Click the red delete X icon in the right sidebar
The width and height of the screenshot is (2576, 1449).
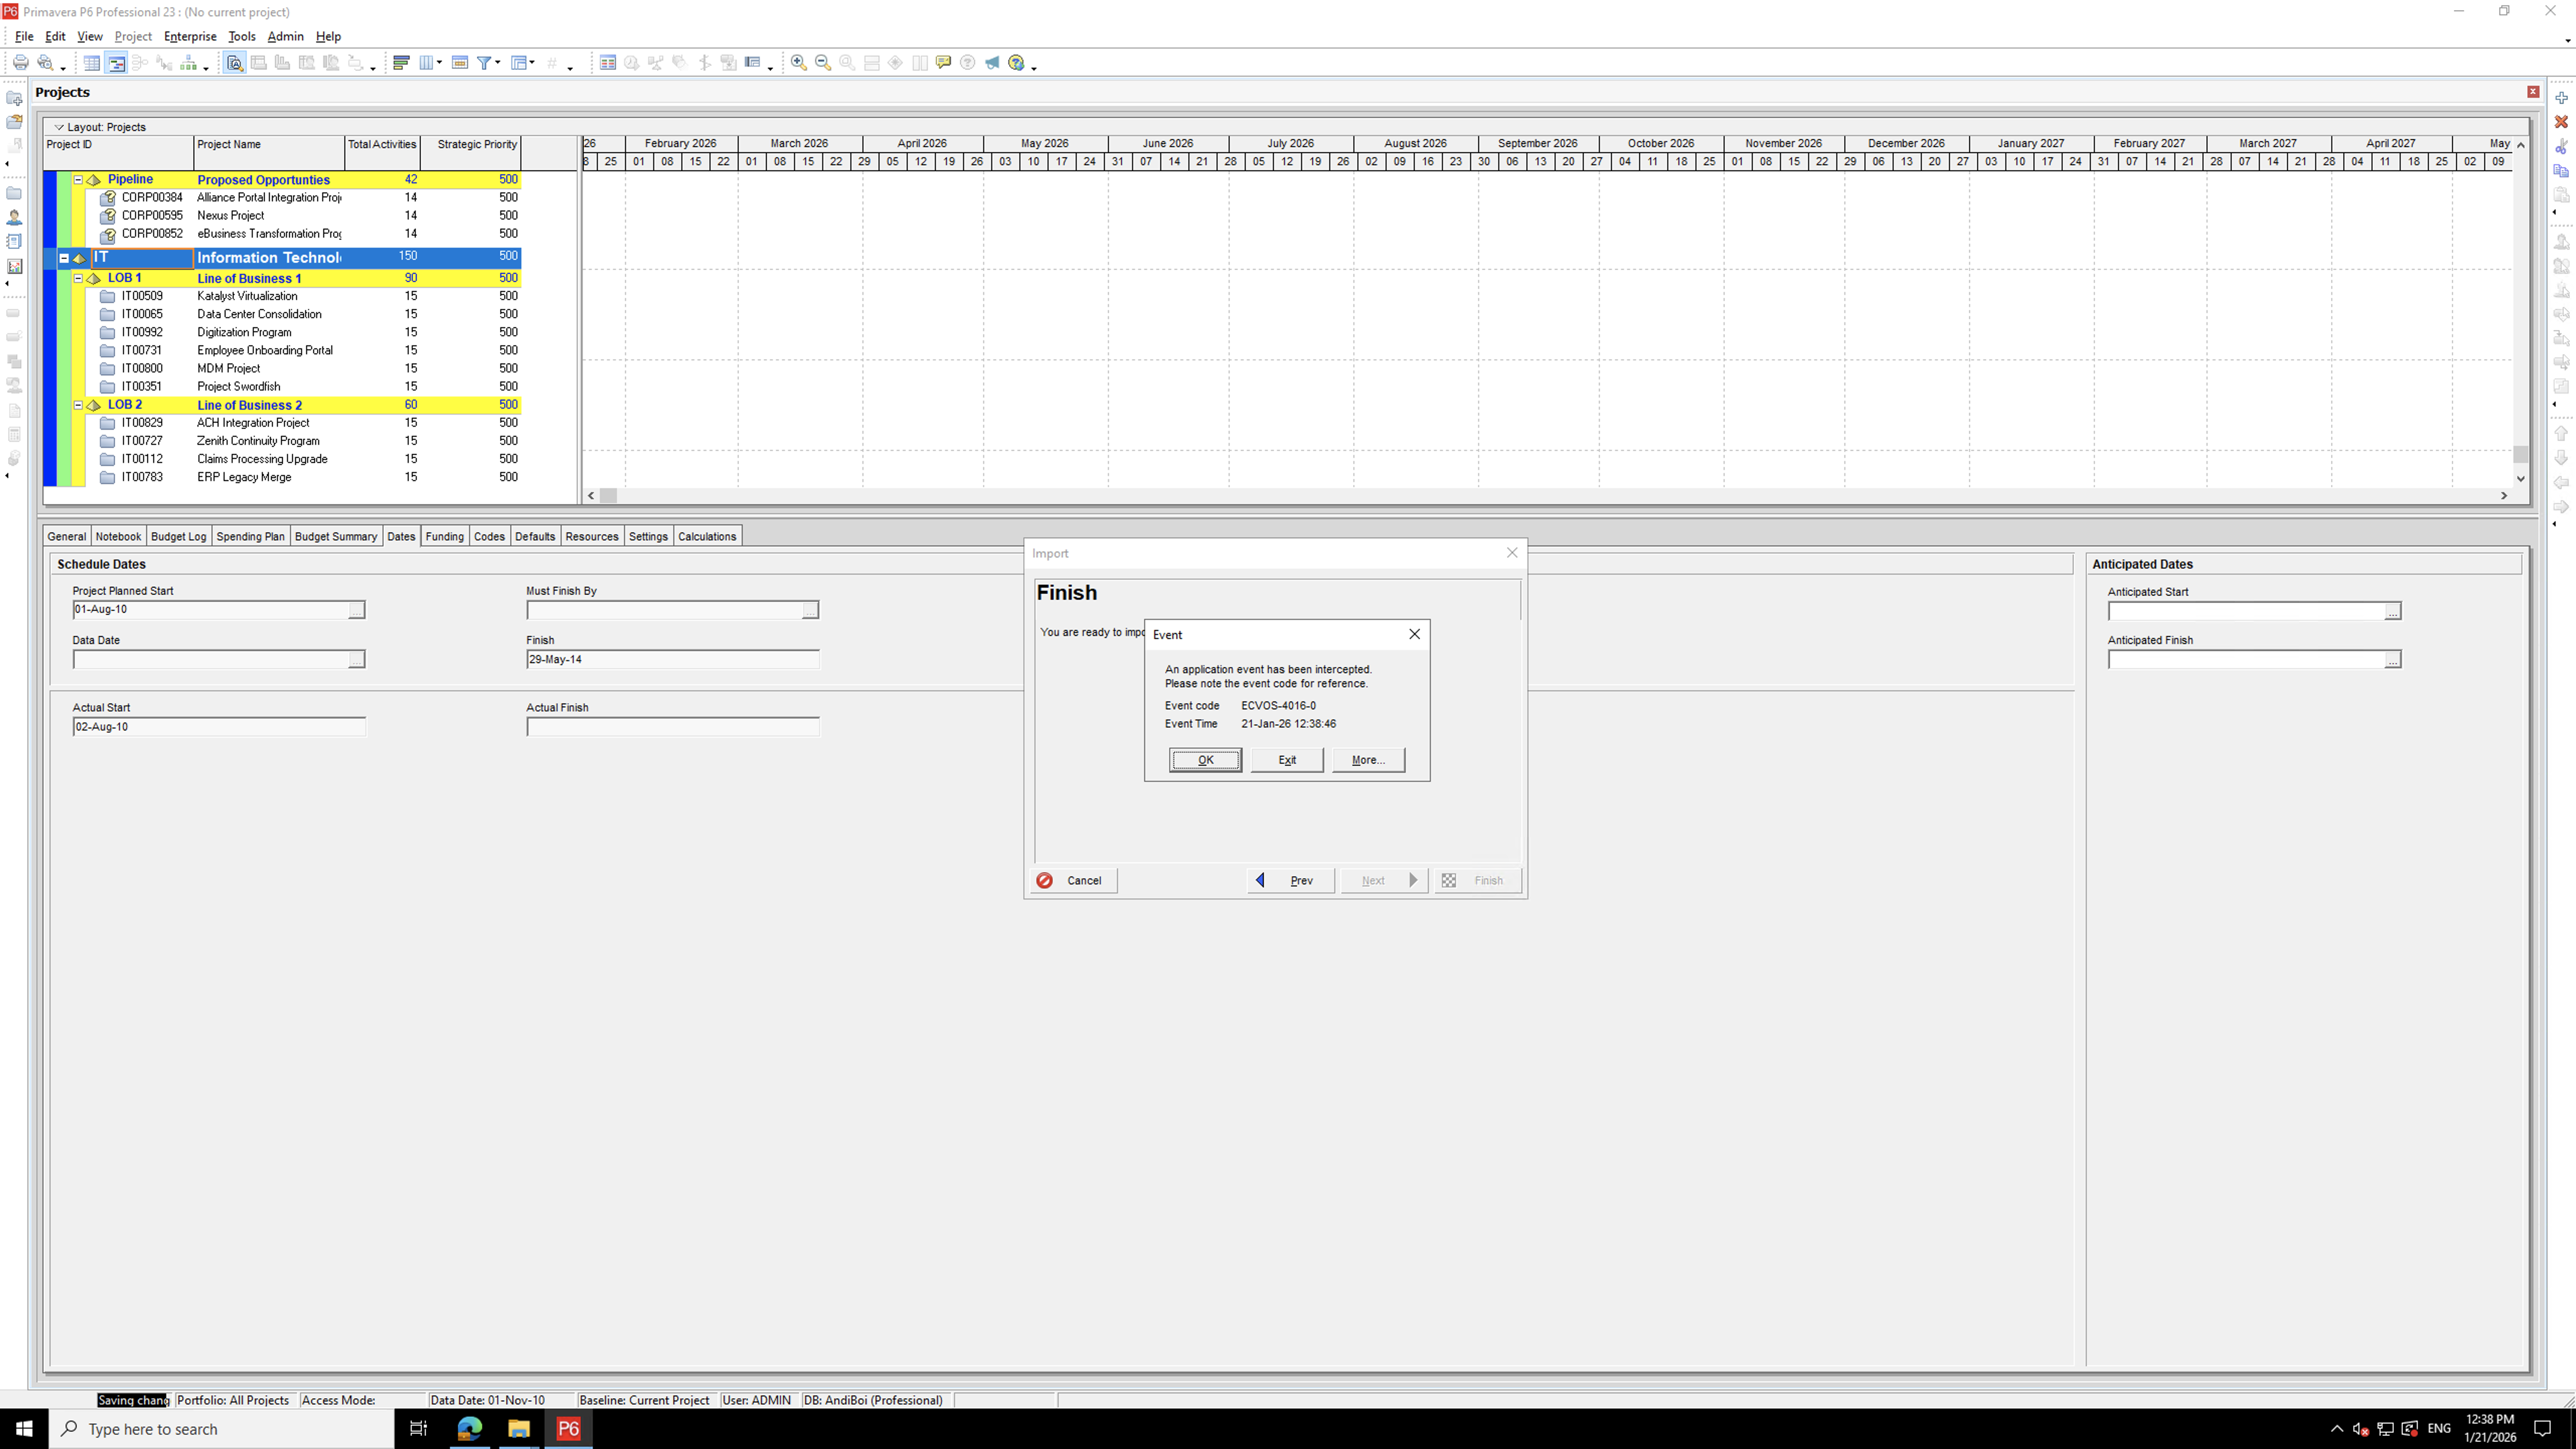coord(2561,122)
